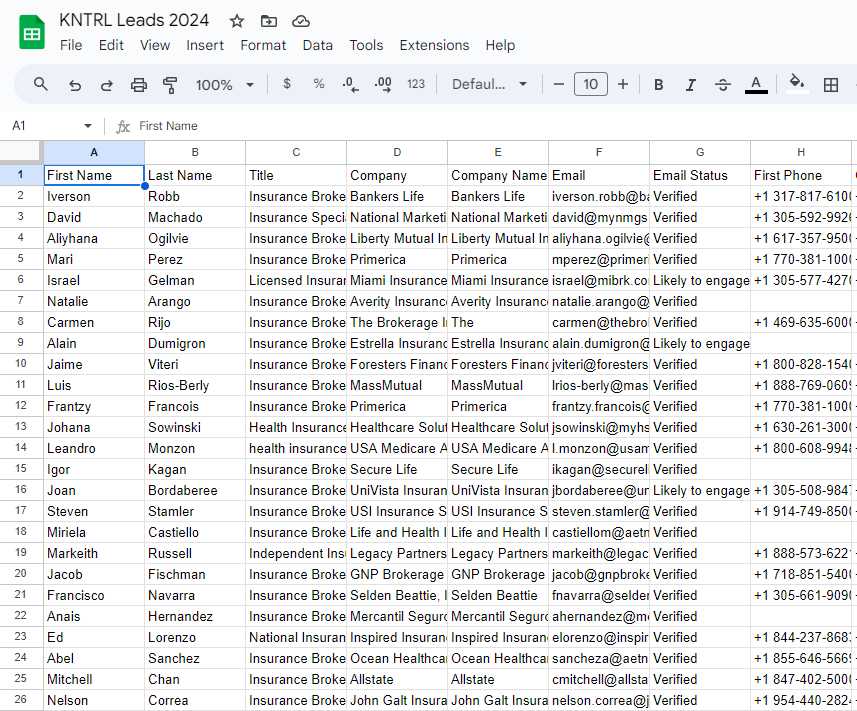857x711 pixels.
Task: Increase decimal places
Action: pyautogui.click(x=383, y=84)
